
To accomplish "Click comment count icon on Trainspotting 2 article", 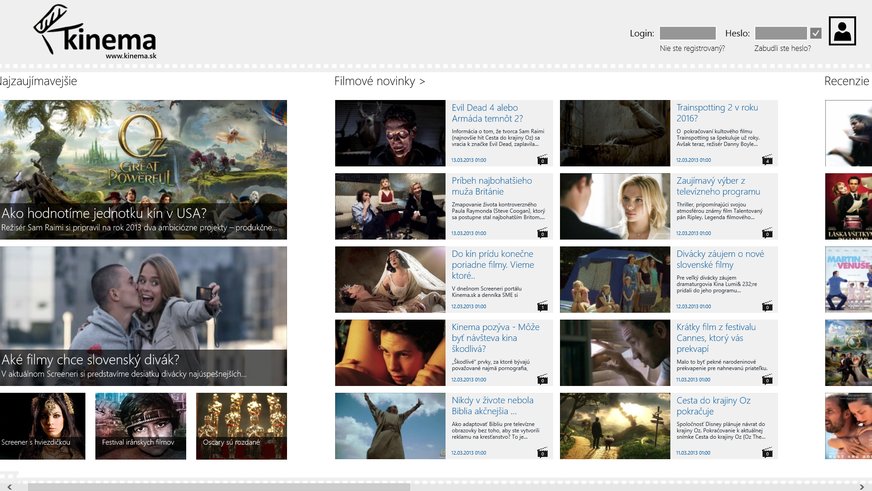I will pyautogui.click(x=768, y=160).
